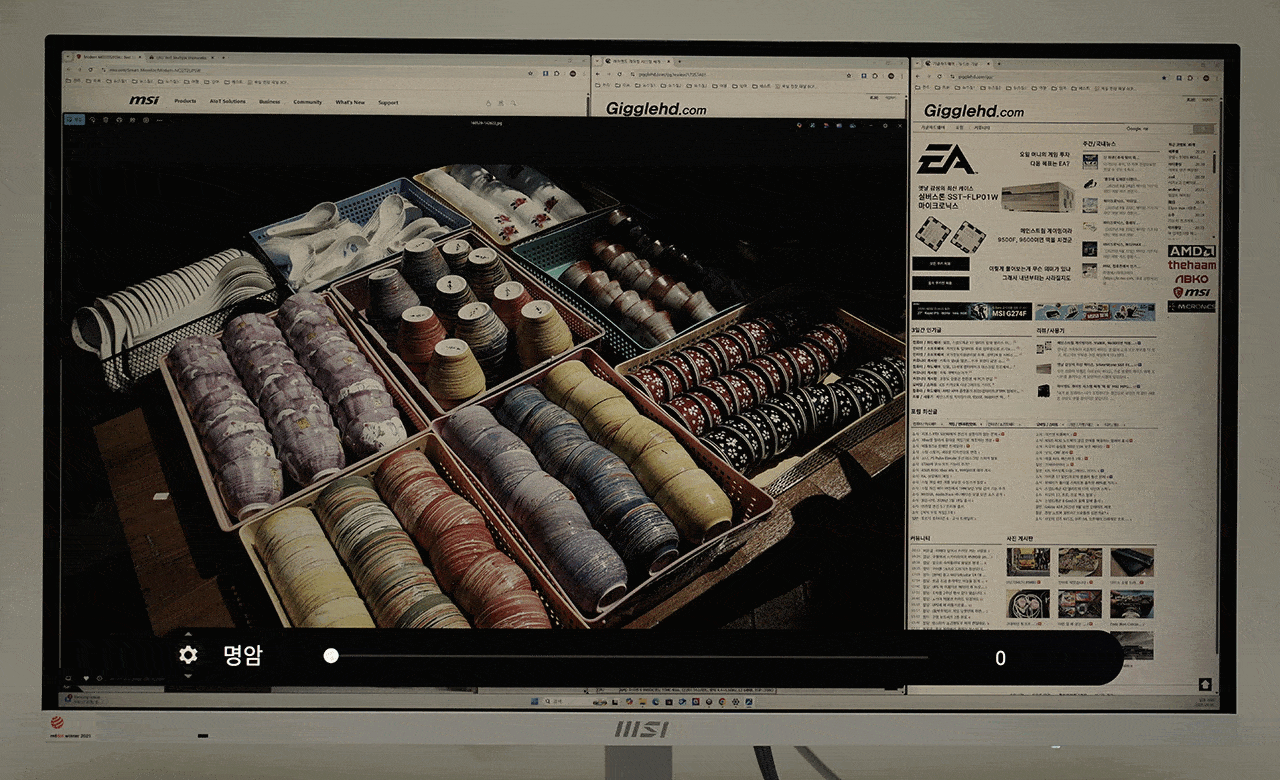Click the MSI logo on the website header
The height and width of the screenshot is (780, 1280).
(x=144, y=101)
